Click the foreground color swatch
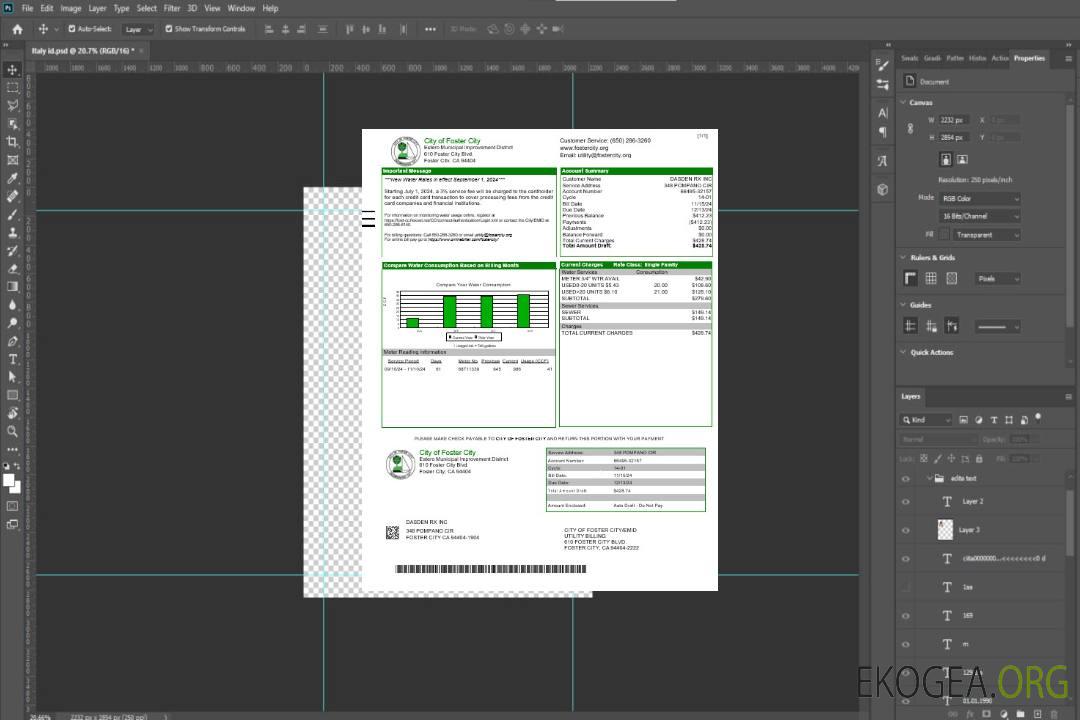This screenshot has height=720, width=1080. (9, 479)
